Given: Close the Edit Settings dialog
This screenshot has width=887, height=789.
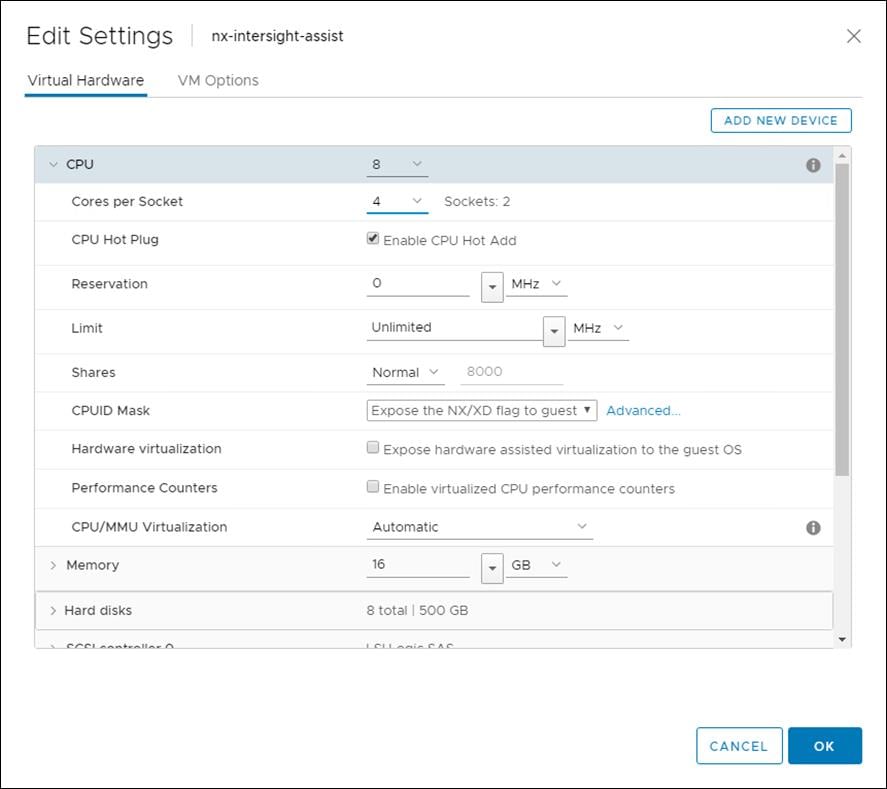Looking at the screenshot, I should click(853, 35).
